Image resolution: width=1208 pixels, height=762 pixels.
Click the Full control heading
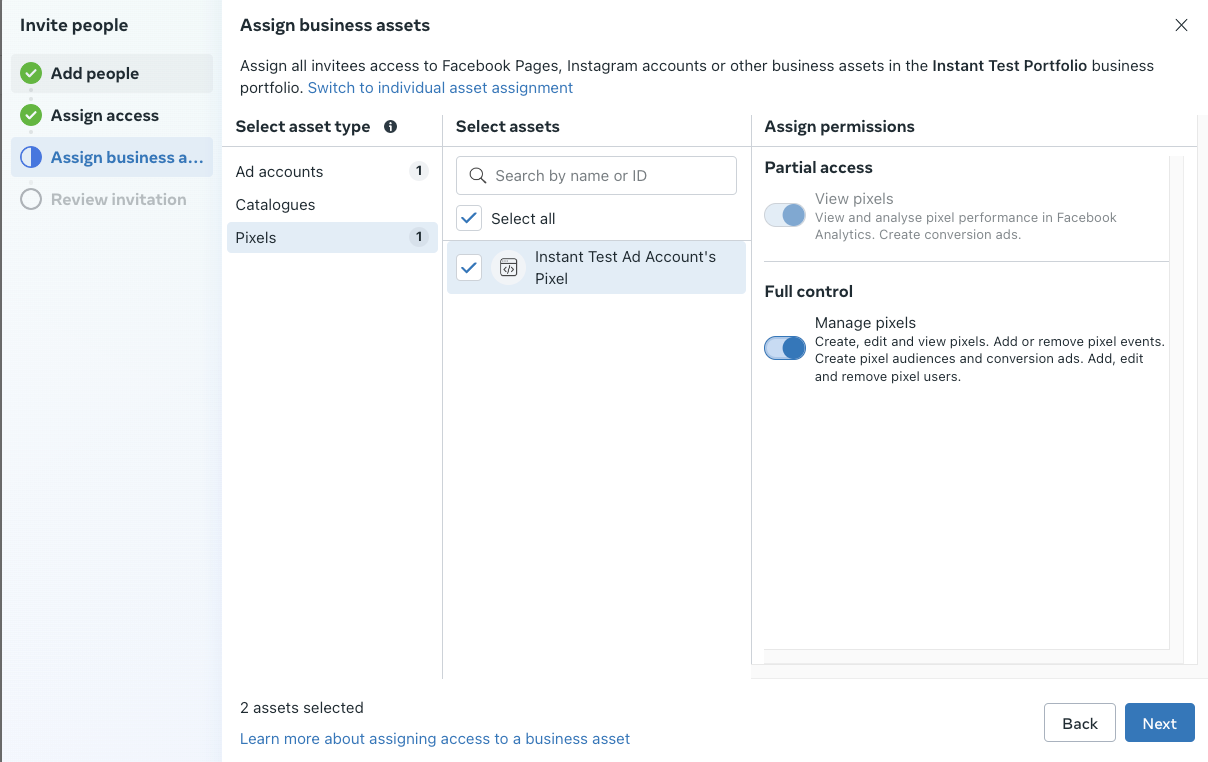pyautogui.click(x=809, y=291)
